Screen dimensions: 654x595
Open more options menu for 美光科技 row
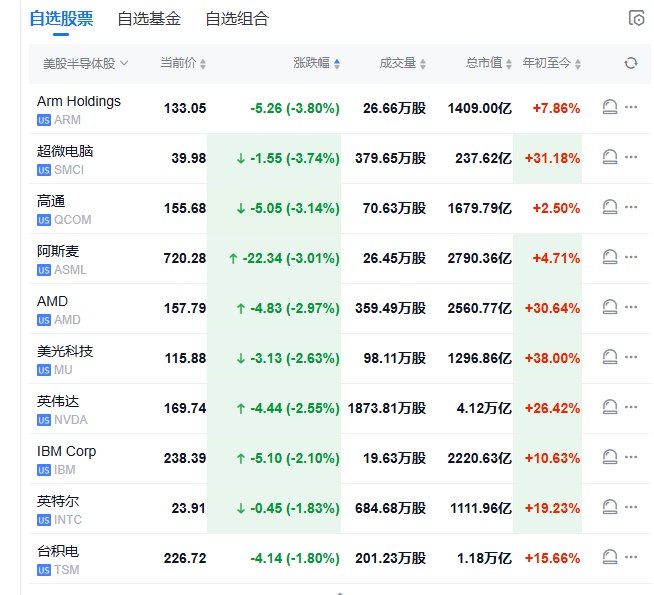(631, 357)
